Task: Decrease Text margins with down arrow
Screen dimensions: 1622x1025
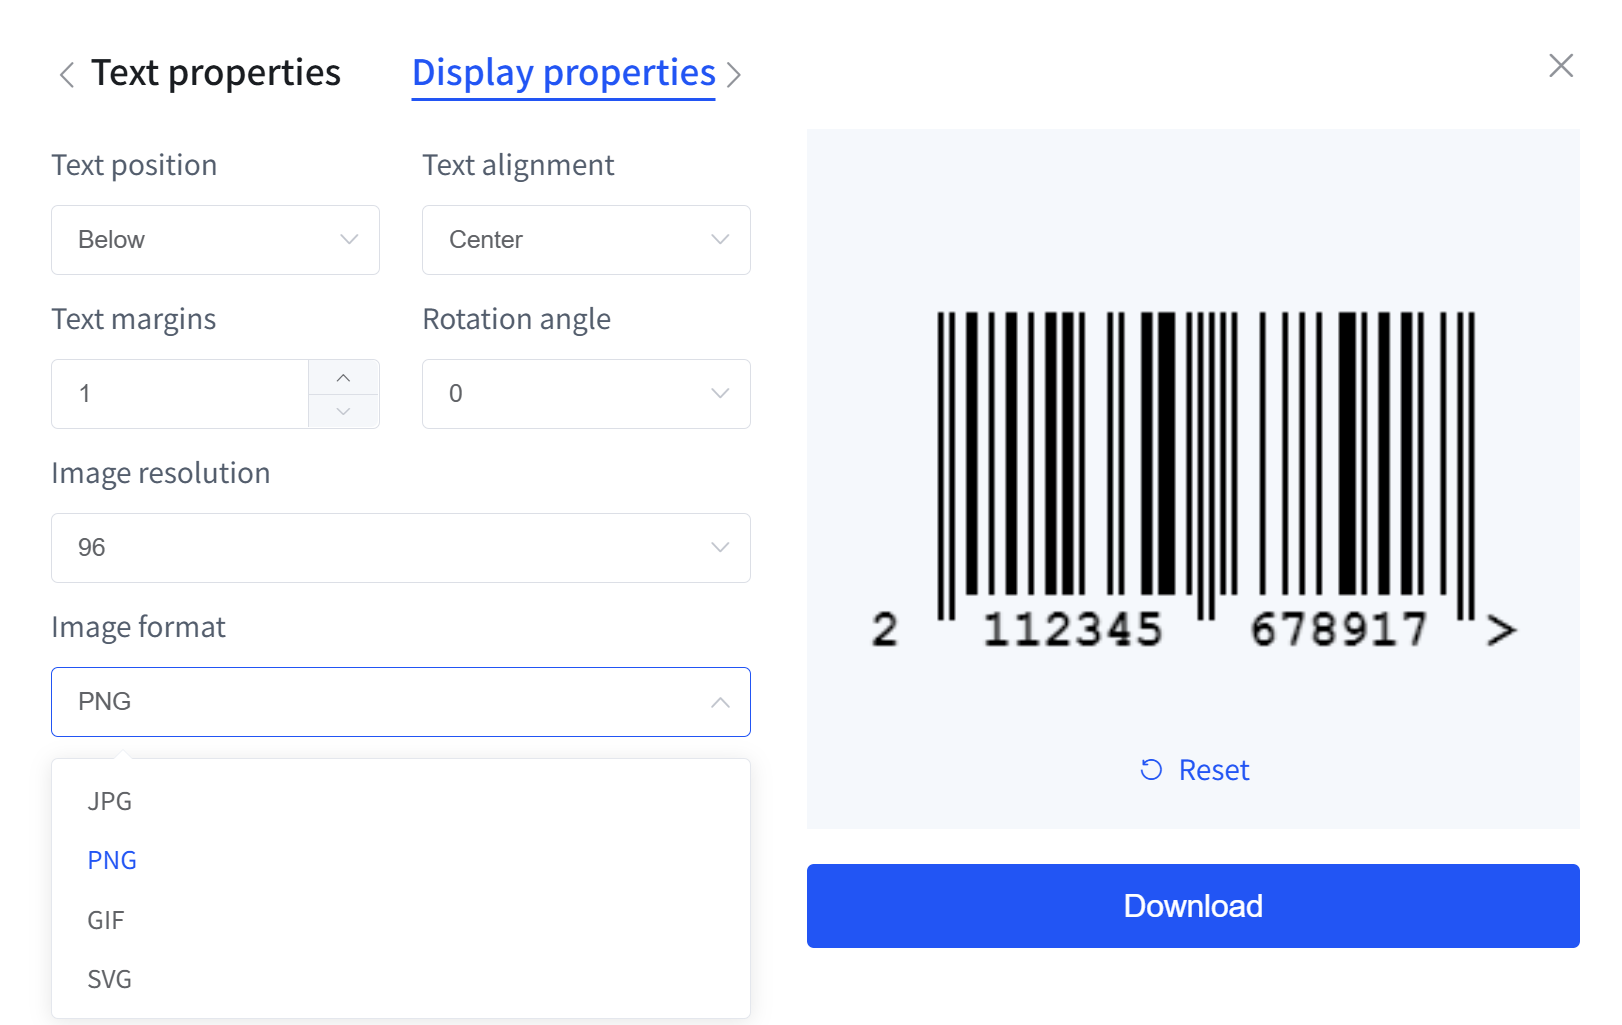Action: (x=344, y=411)
